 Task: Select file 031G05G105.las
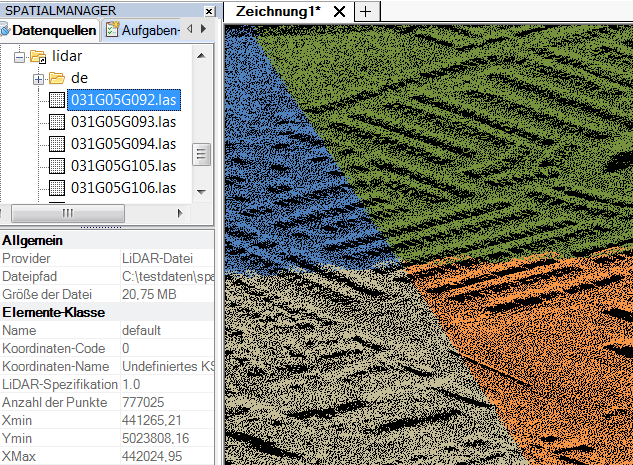coord(124,166)
